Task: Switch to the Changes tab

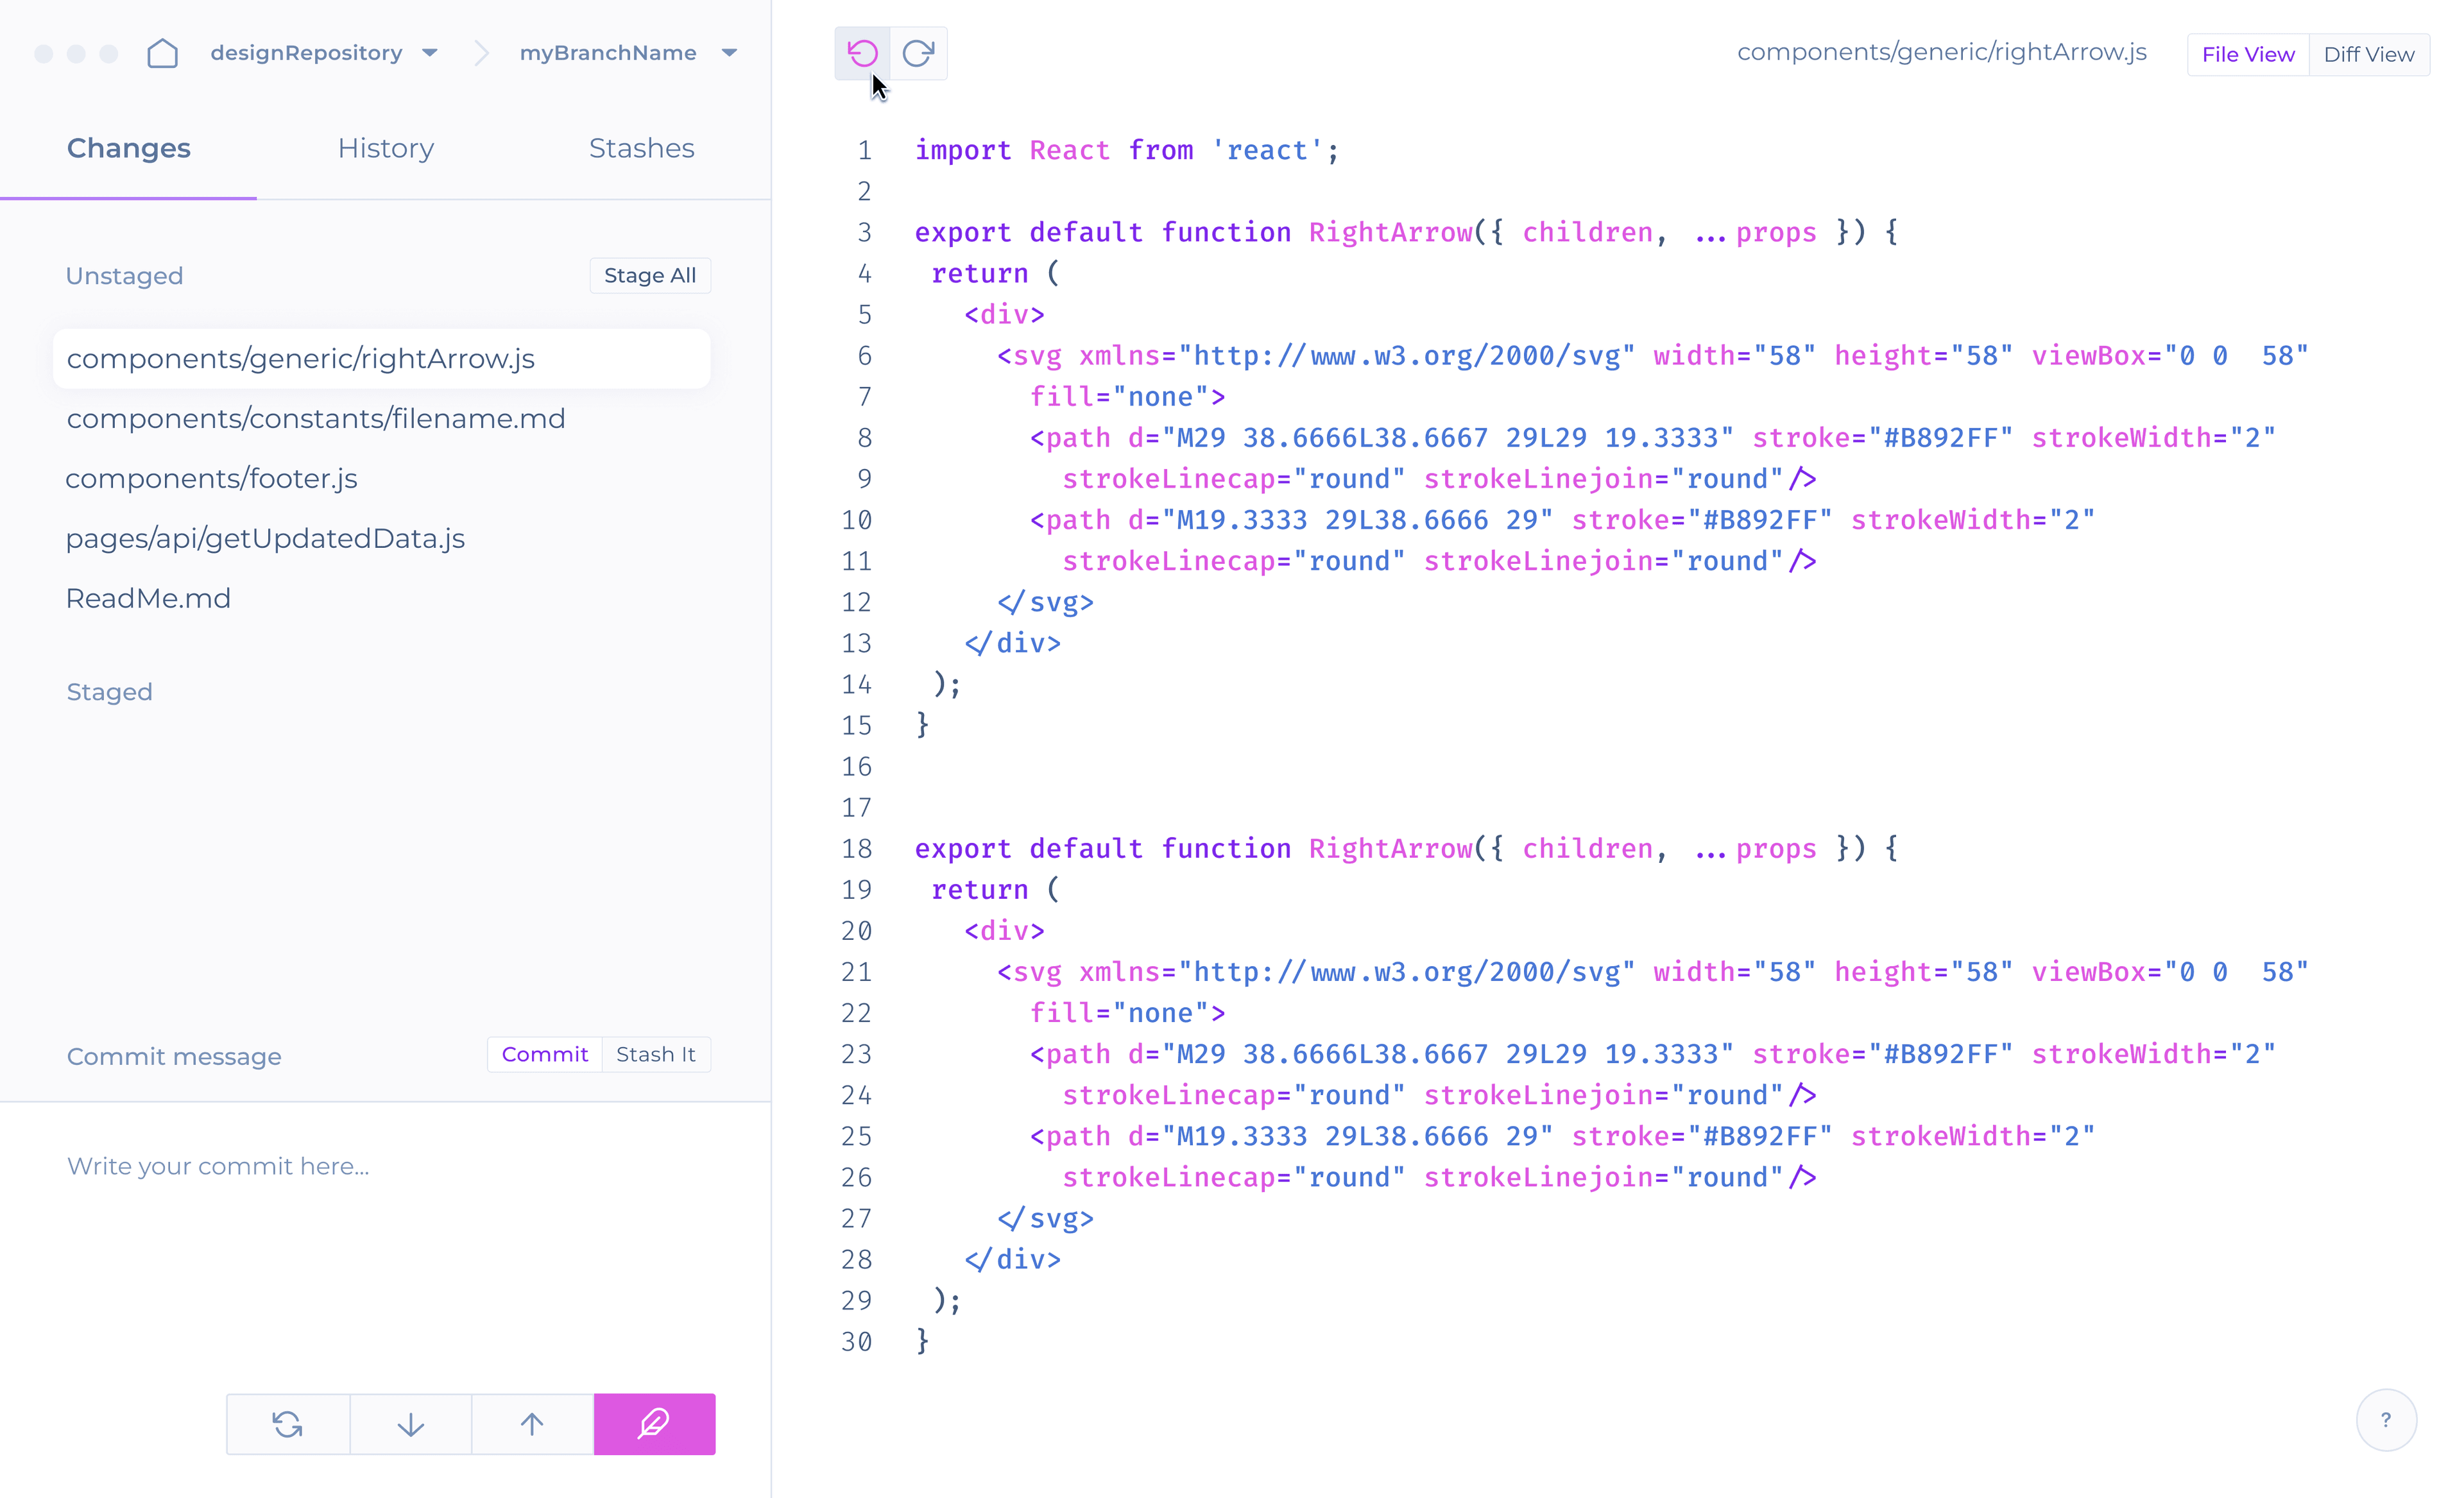Action: (128, 148)
